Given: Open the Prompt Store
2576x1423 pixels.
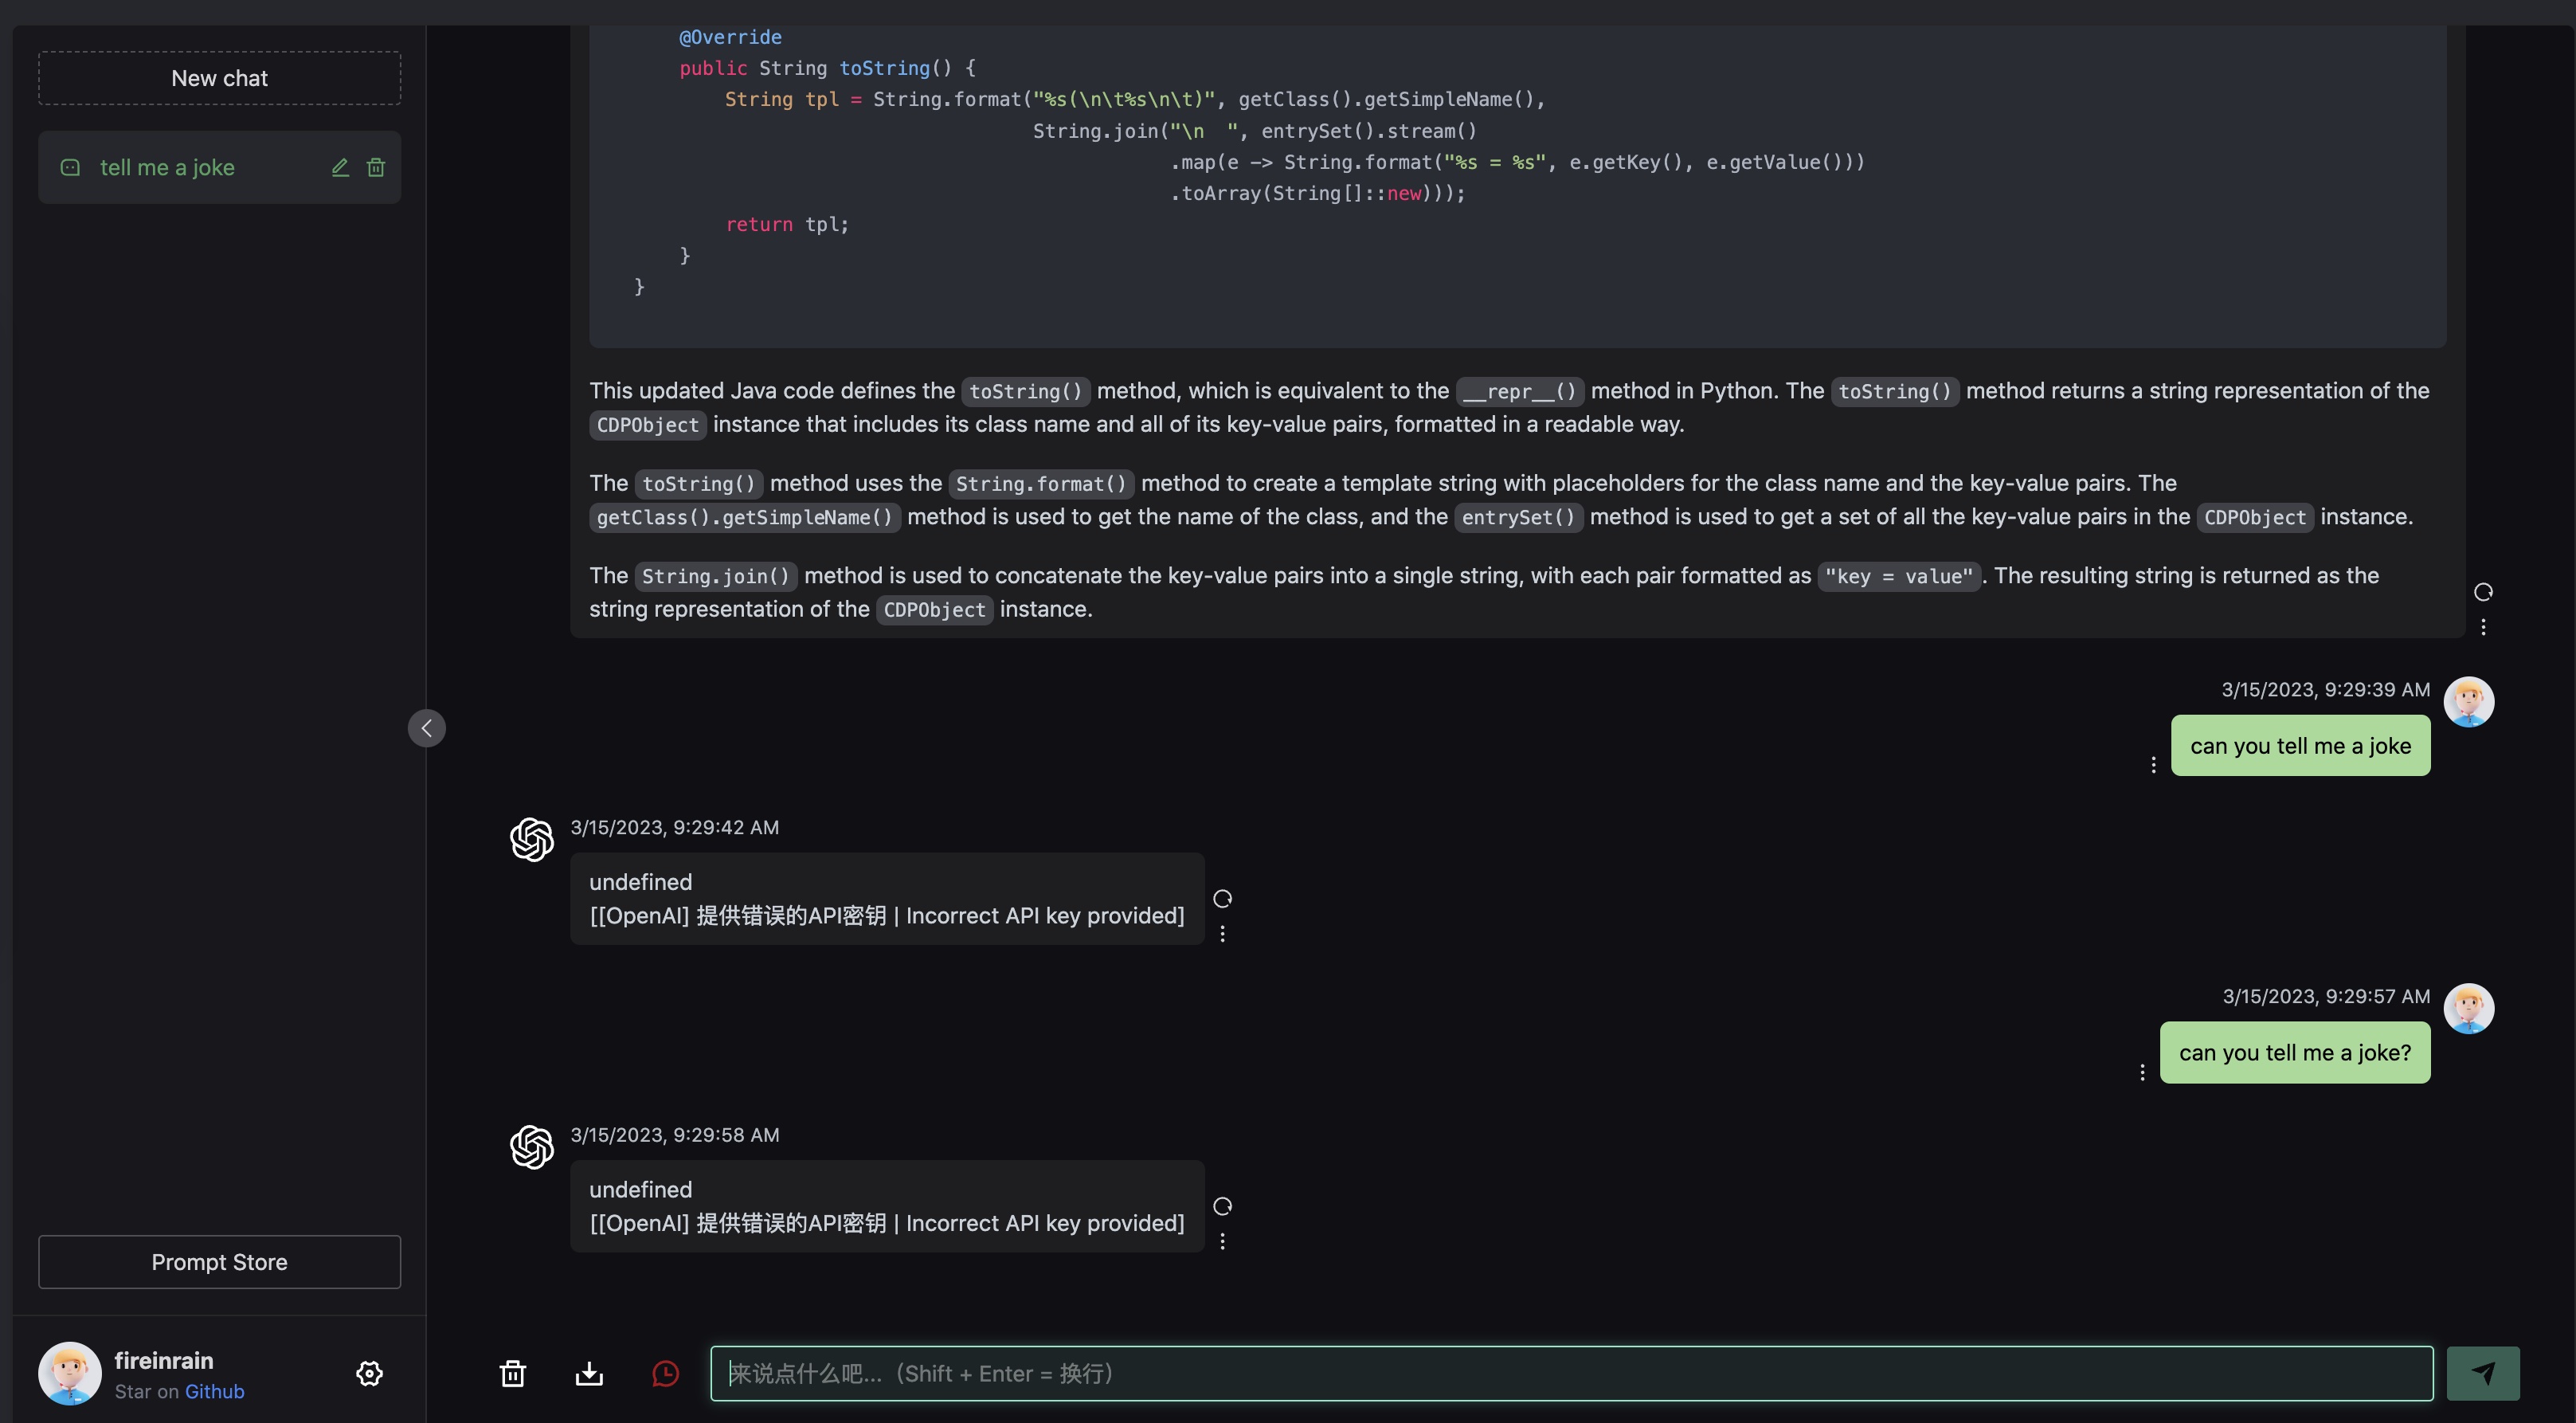Looking at the screenshot, I should click(x=219, y=1262).
